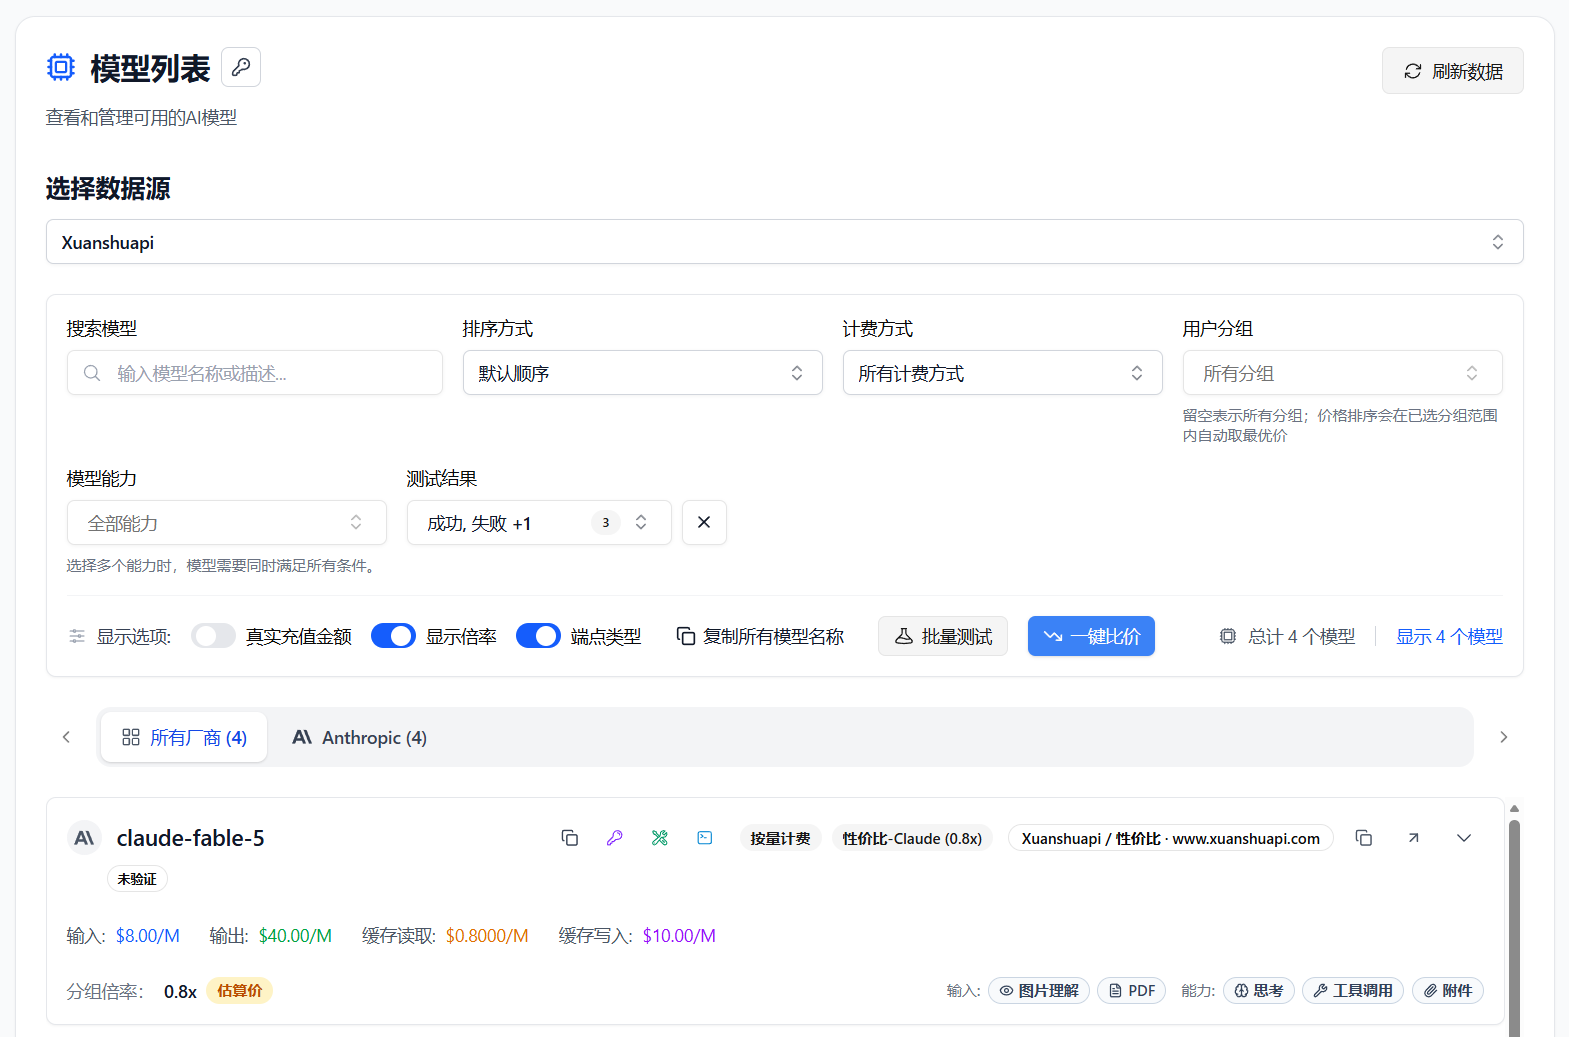
Task: Click the right arrow of vendor tabs
Action: coord(1503,737)
